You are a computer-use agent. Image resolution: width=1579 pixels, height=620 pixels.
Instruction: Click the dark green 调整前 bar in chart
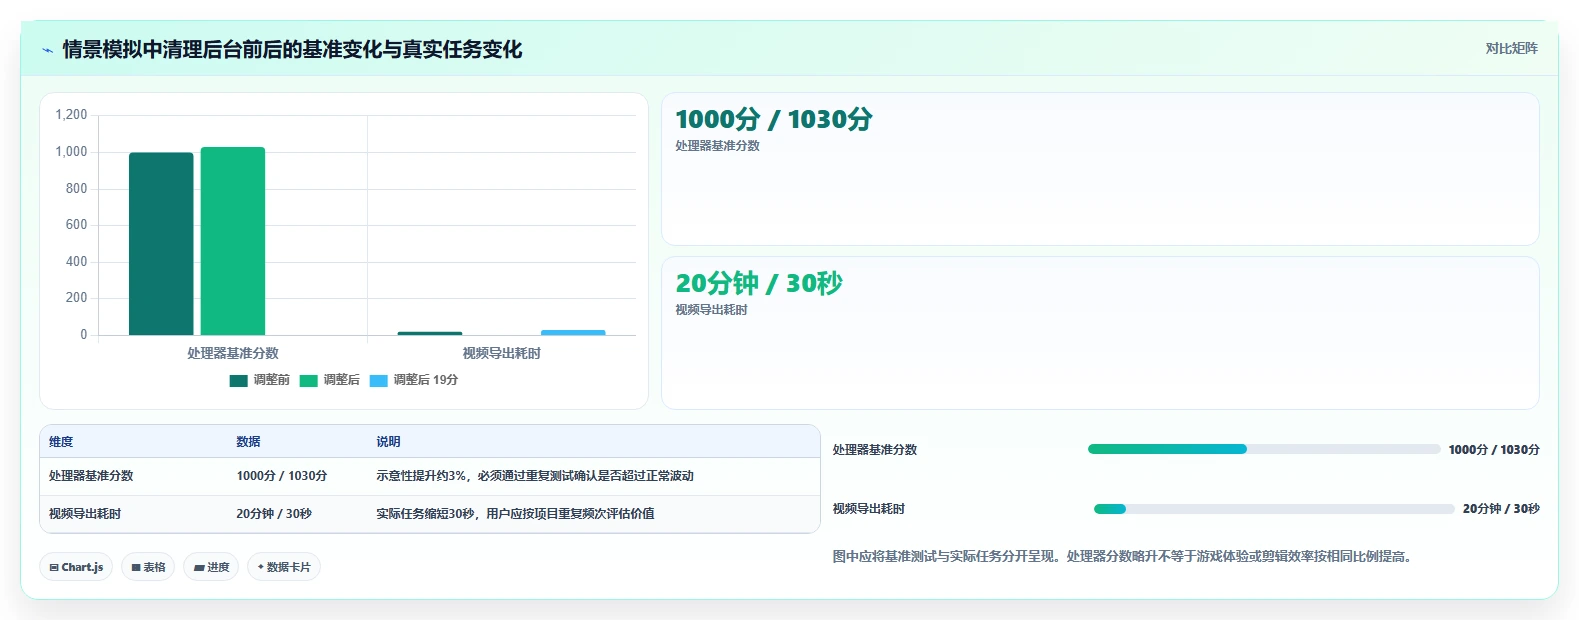pyautogui.click(x=161, y=244)
